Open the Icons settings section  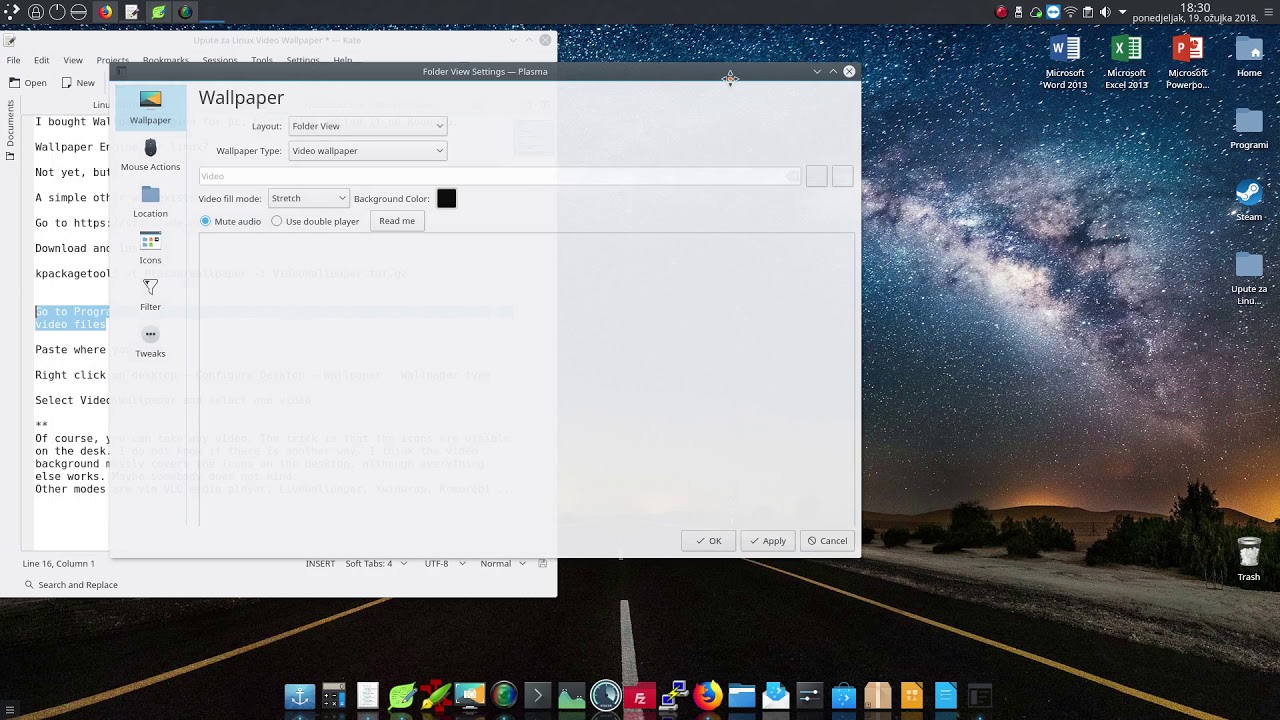(150, 248)
